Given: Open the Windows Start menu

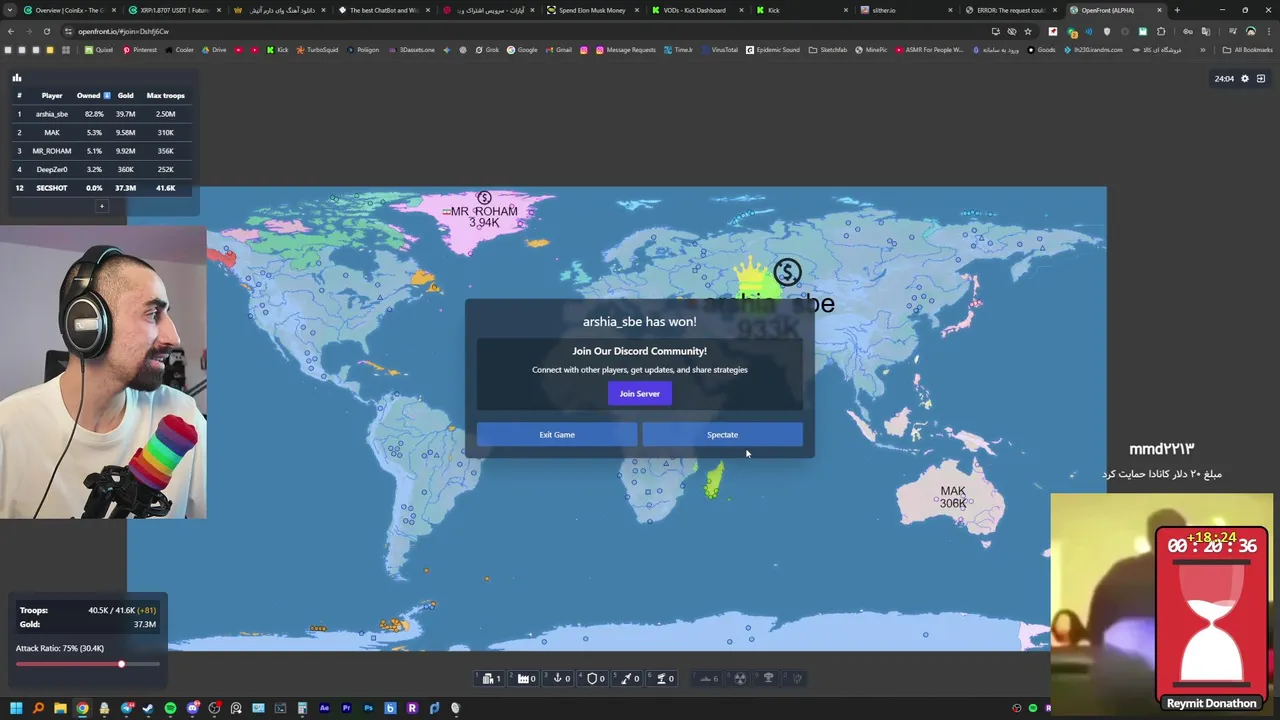Looking at the screenshot, I should pos(16,708).
